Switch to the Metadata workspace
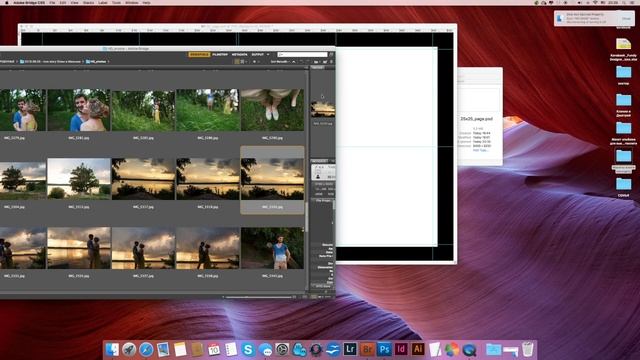This screenshot has height=360, width=640. click(240, 54)
